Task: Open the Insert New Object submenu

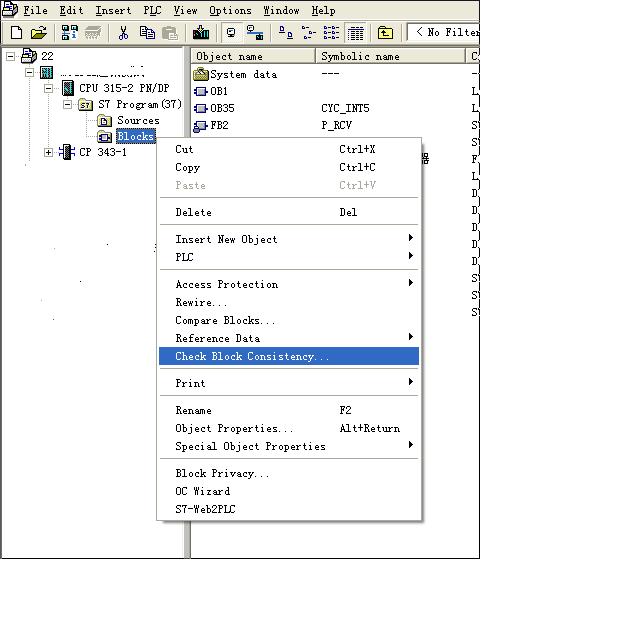Action: click(x=289, y=239)
